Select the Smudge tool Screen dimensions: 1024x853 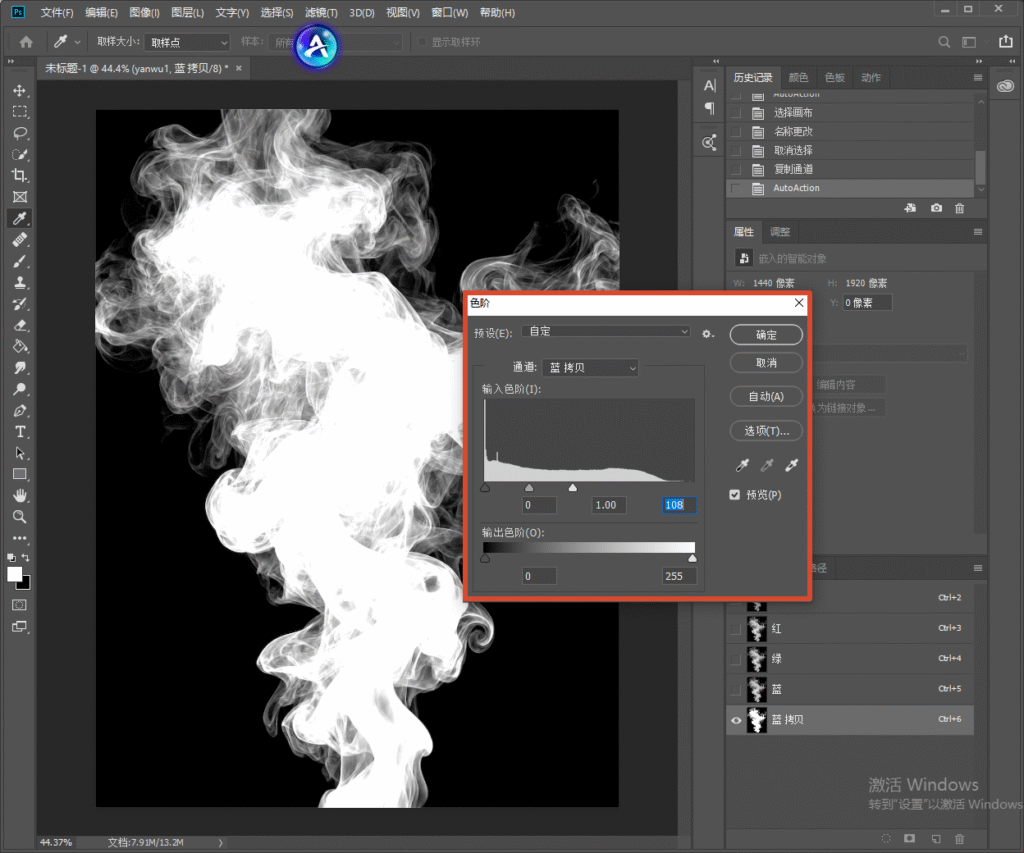[x=20, y=368]
